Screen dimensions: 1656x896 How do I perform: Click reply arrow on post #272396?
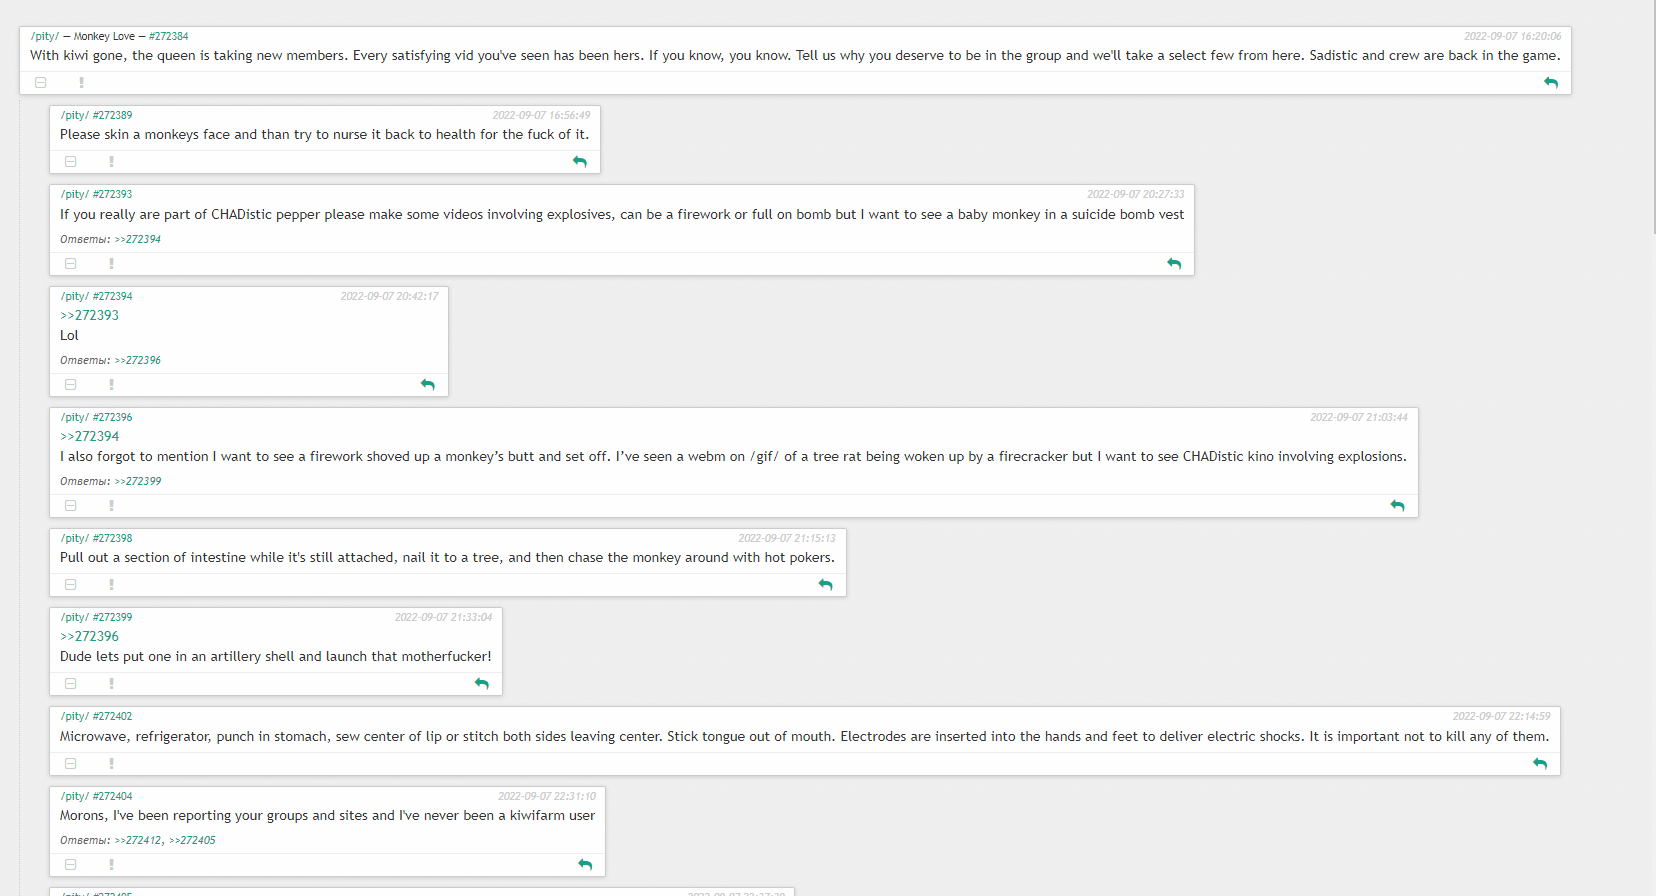coord(1398,505)
